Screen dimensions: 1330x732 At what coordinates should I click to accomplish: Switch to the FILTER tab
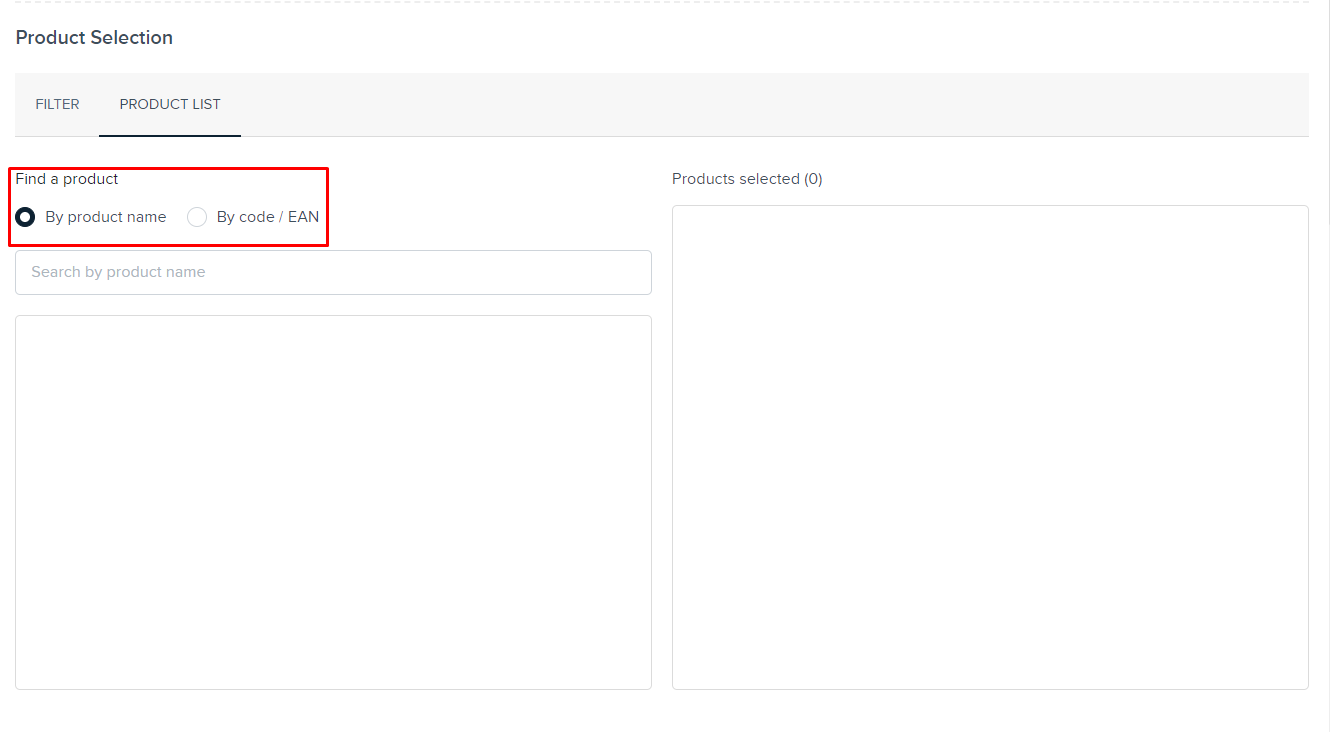pos(57,104)
